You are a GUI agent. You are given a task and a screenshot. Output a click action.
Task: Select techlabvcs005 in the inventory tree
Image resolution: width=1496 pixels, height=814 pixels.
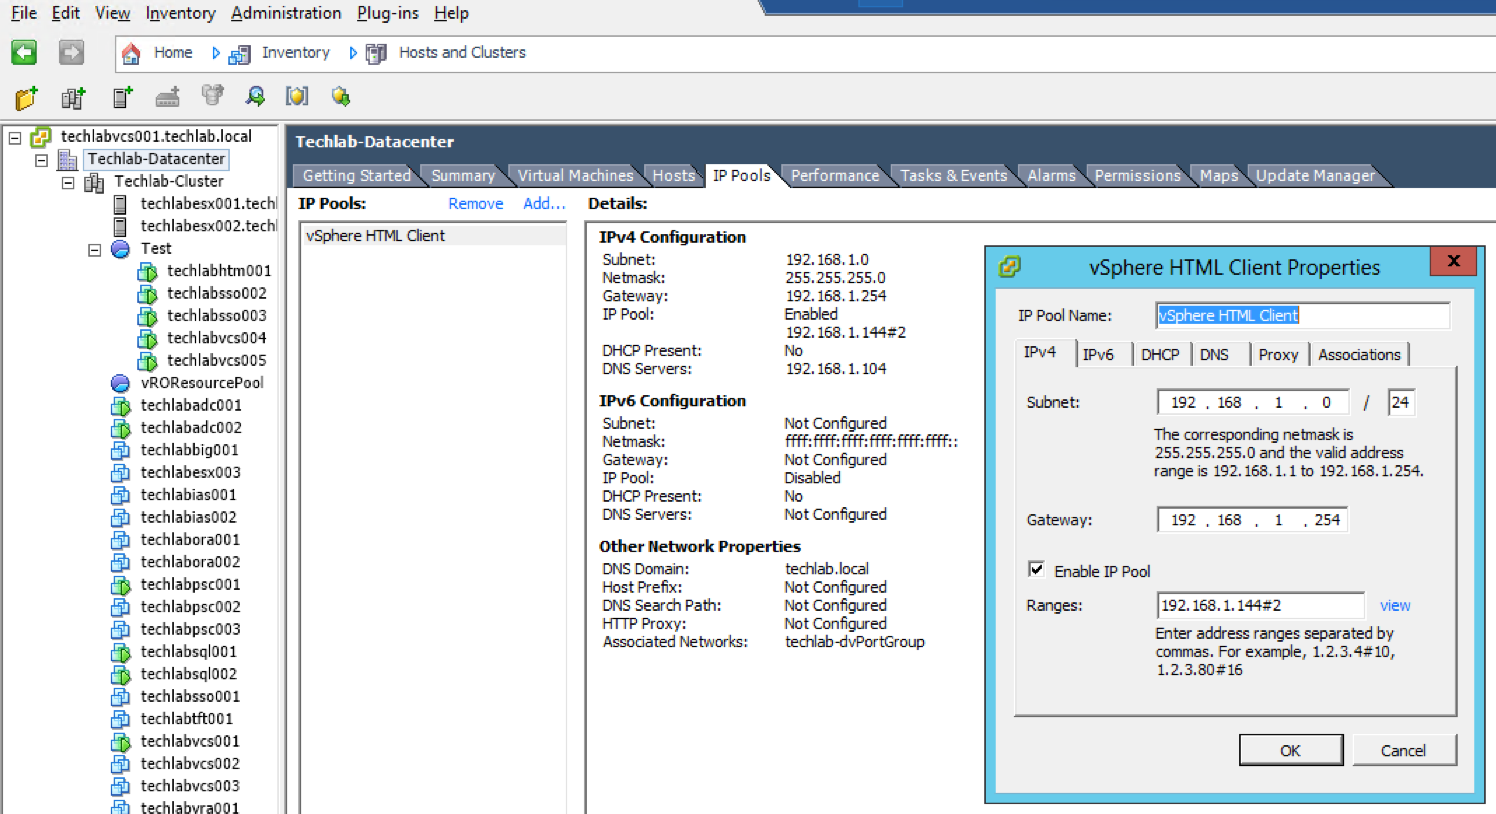pyautogui.click(x=216, y=360)
